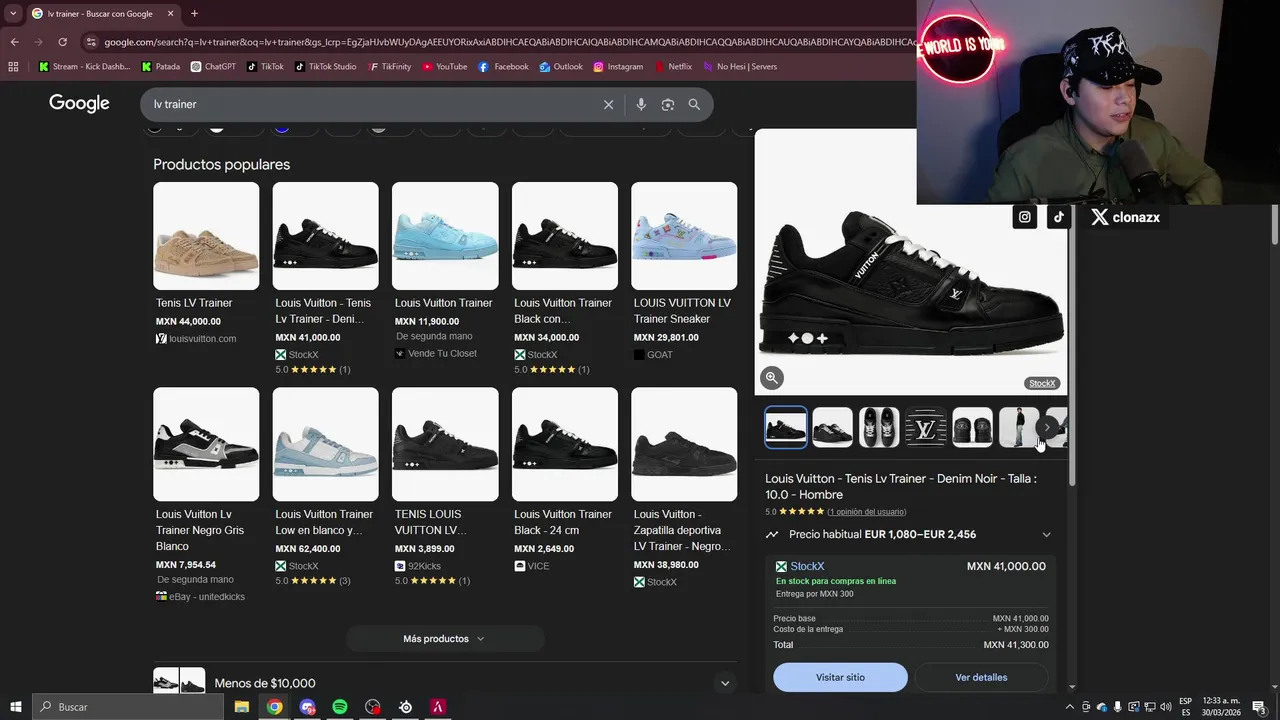Open the Facebook bookmark
Image resolution: width=1280 pixels, height=720 pixels.
[x=503, y=67]
